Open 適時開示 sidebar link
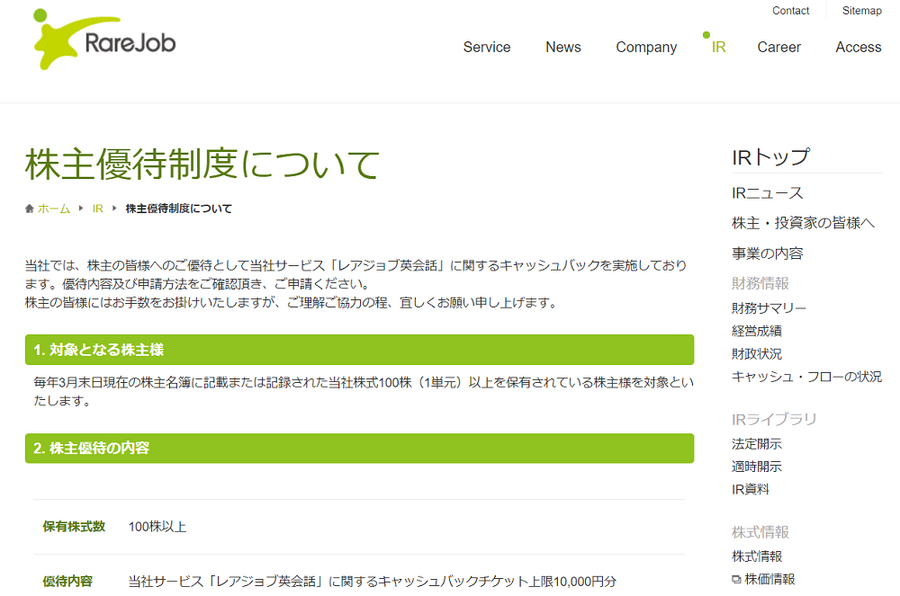This screenshot has width=900, height=596. [x=757, y=466]
